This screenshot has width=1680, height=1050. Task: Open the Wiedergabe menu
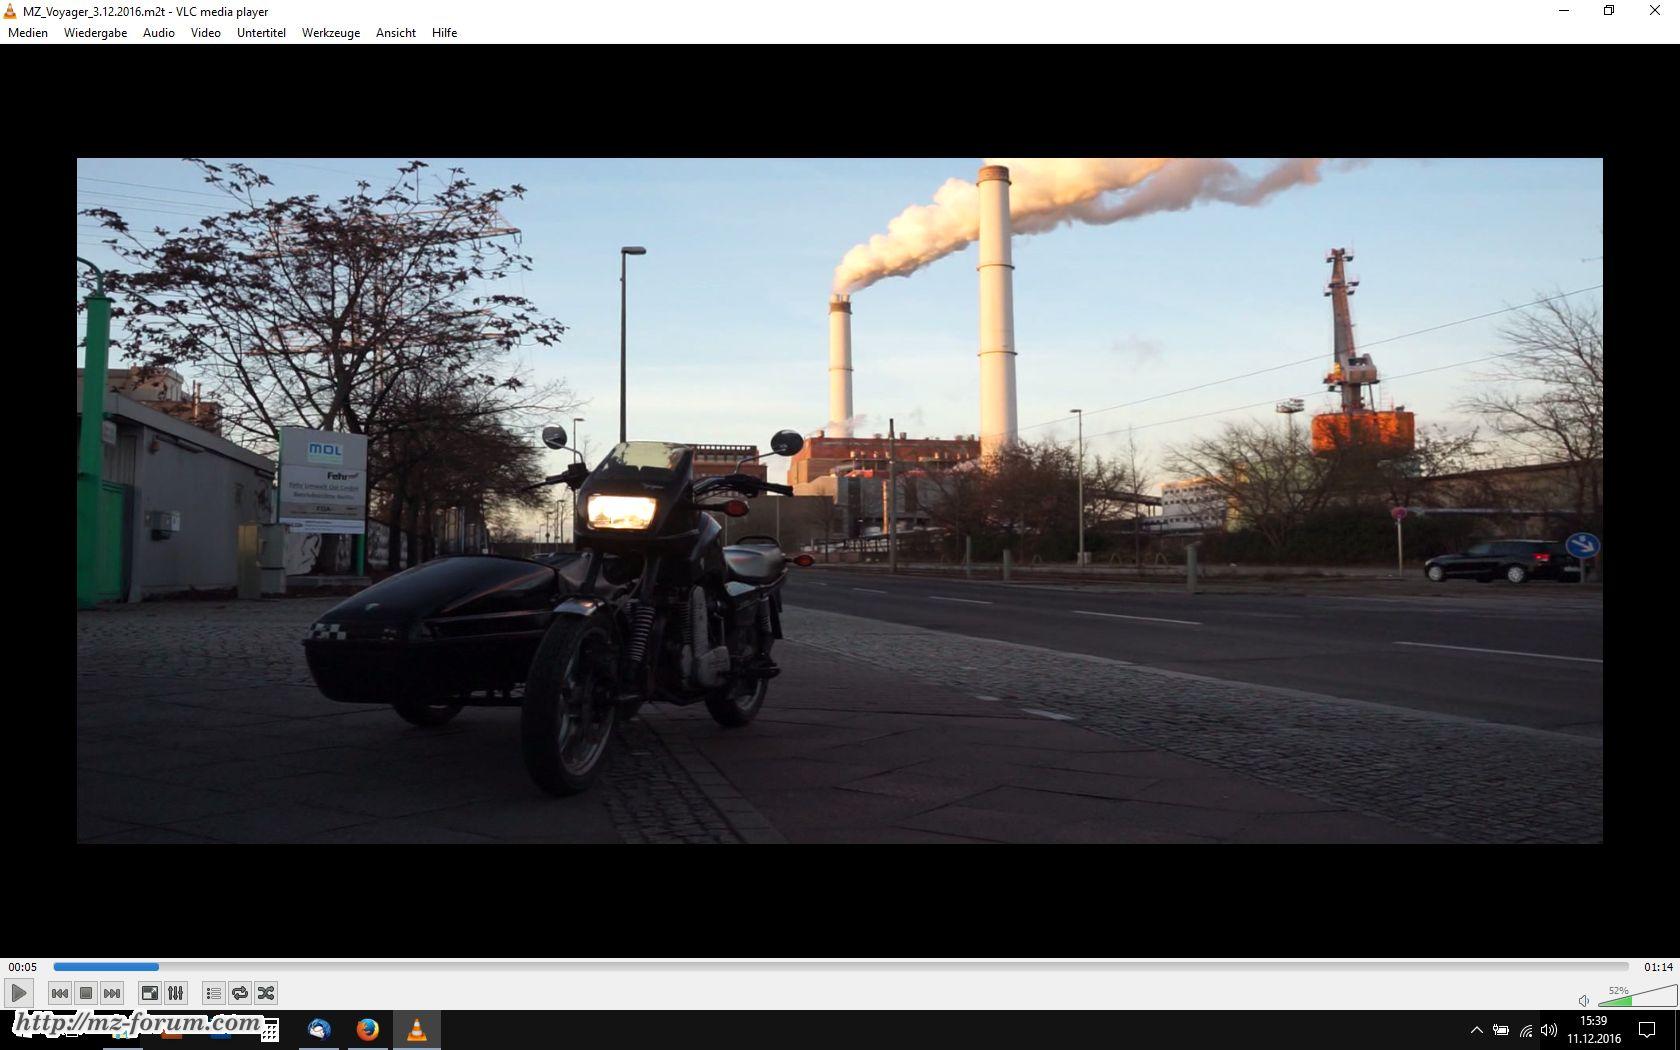point(95,33)
